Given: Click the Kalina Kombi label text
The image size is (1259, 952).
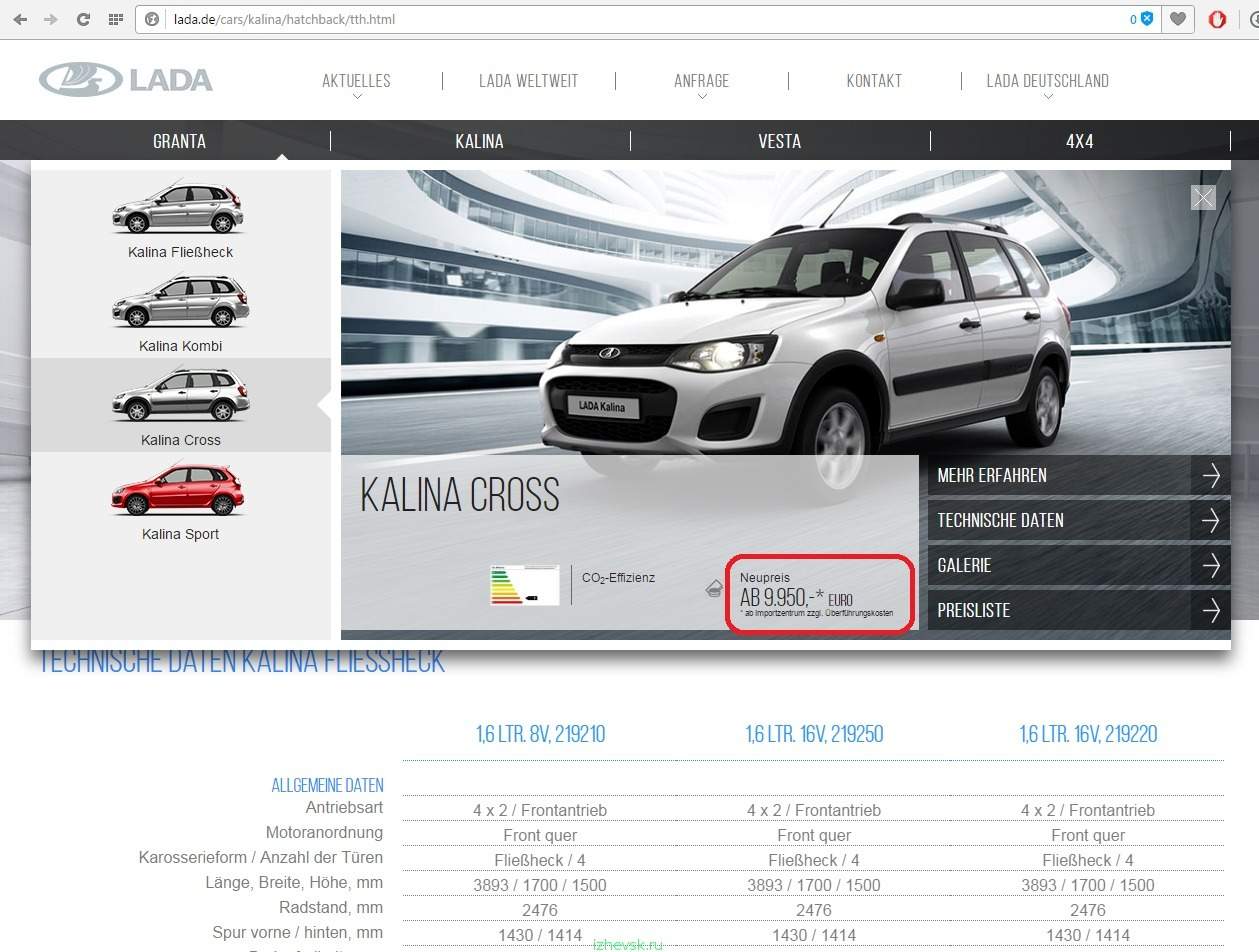Looking at the screenshot, I should pos(180,346).
